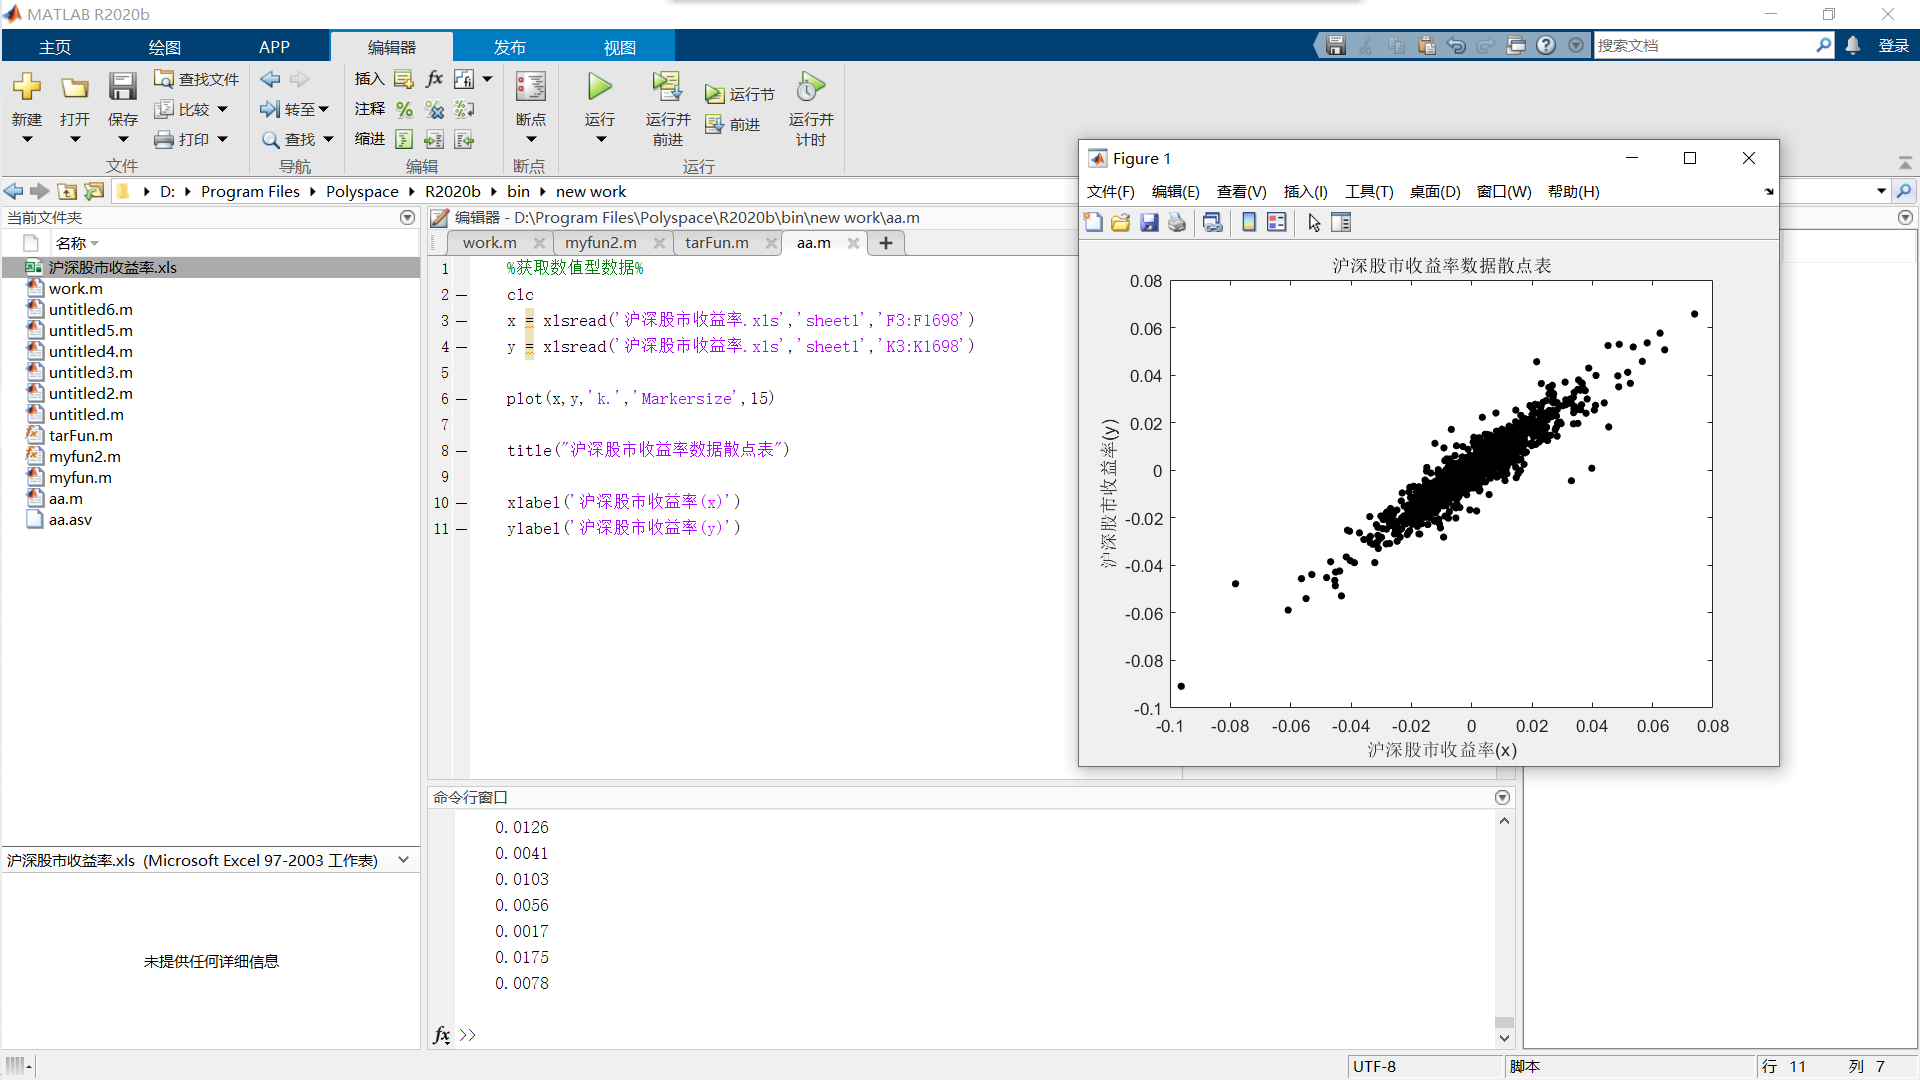The width and height of the screenshot is (1920, 1080).
Task: Click the Run (运行) green arrow
Action: [x=599, y=88]
